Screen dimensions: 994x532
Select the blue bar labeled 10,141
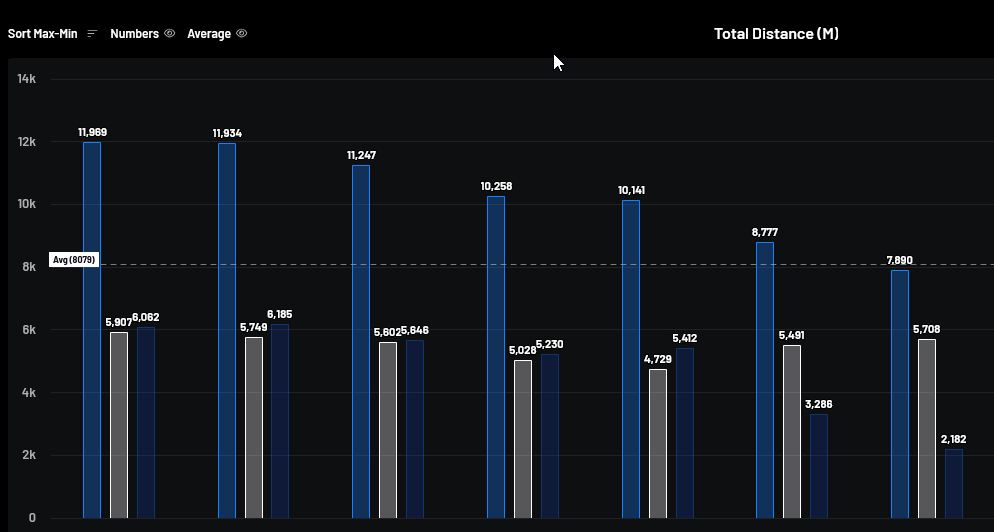631,359
